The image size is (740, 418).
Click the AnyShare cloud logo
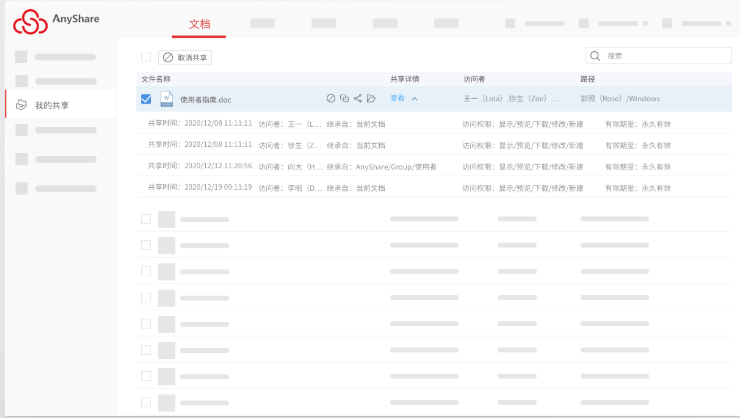coord(30,22)
